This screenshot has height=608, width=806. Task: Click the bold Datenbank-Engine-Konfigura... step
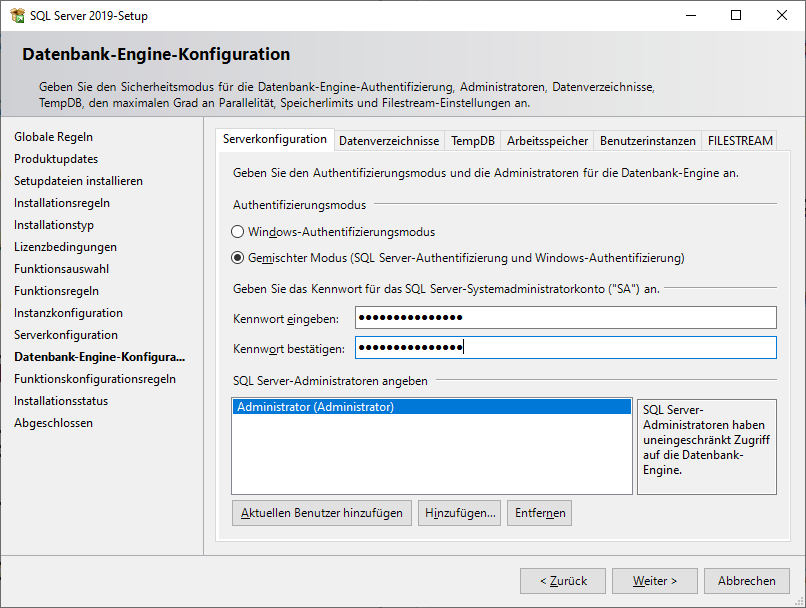coord(100,357)
